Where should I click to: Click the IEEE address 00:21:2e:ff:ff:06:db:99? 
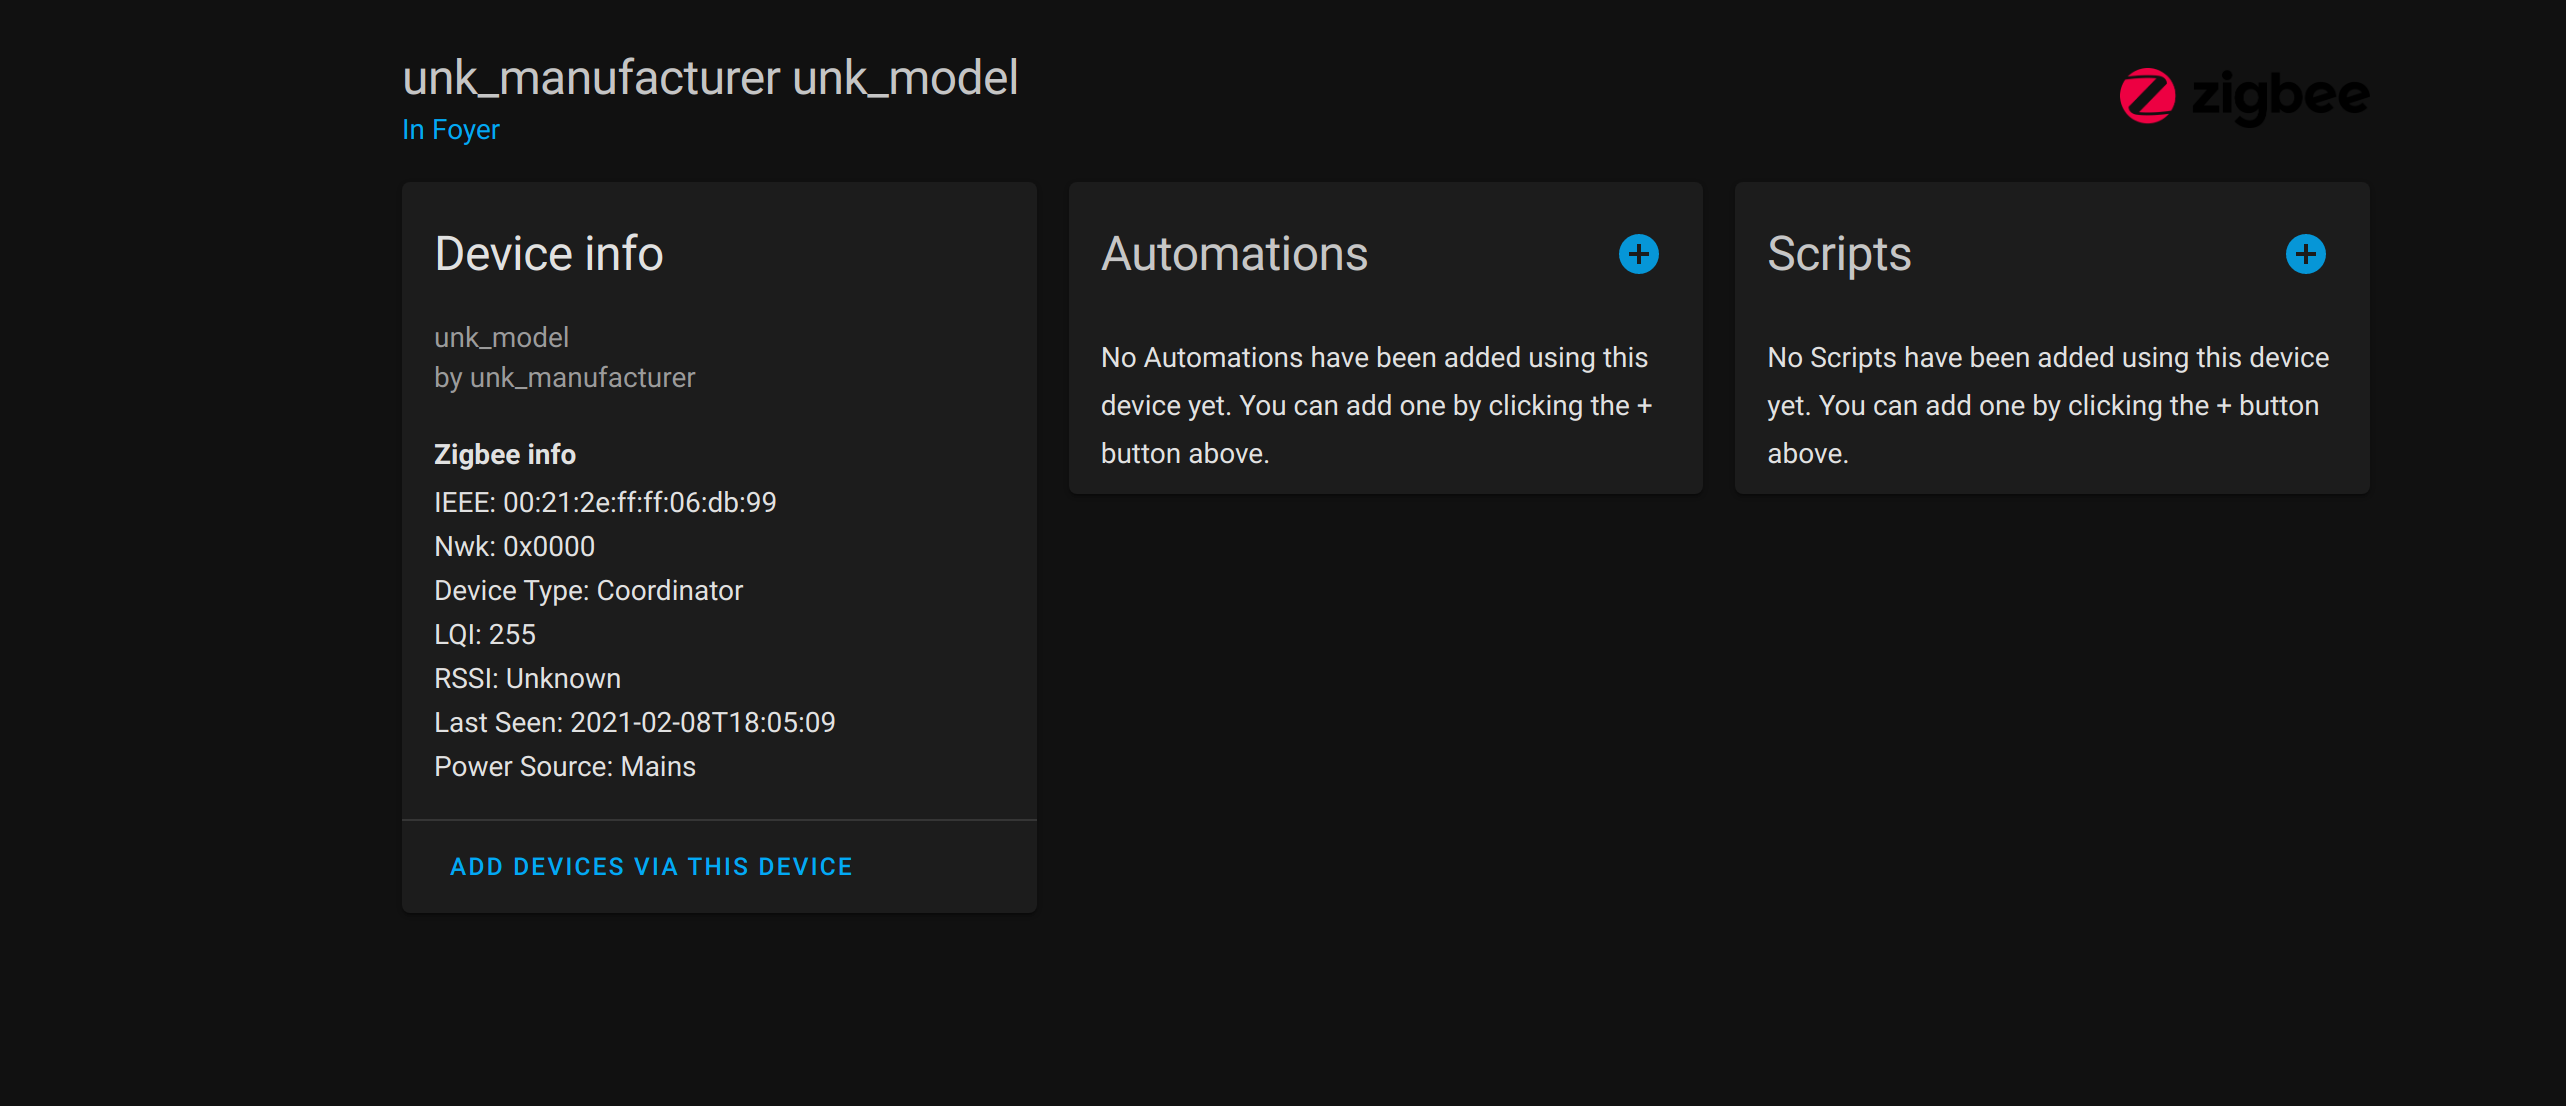604,502
